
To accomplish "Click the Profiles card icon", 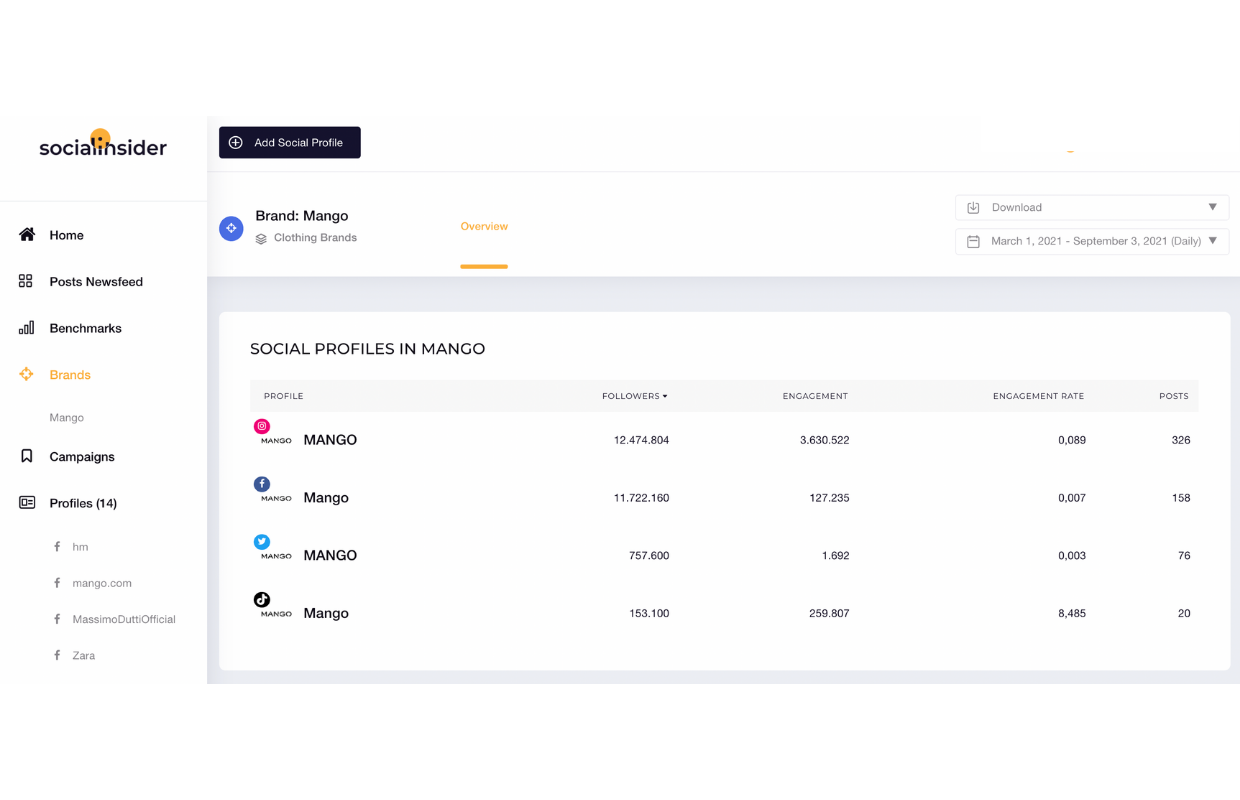I will (27, 503).
